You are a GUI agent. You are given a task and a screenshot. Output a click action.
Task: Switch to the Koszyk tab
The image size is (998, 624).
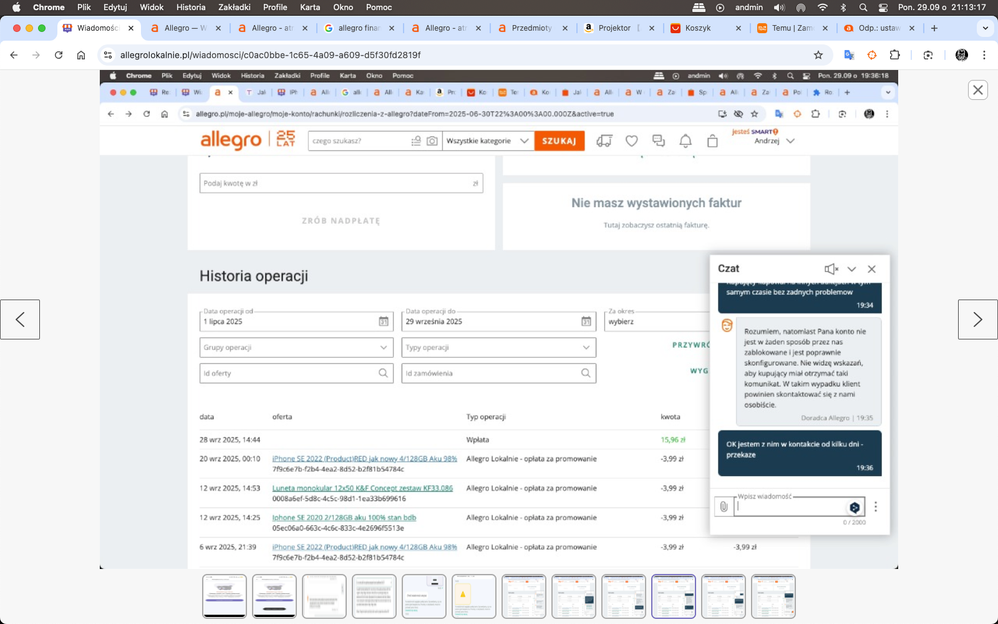704,28
